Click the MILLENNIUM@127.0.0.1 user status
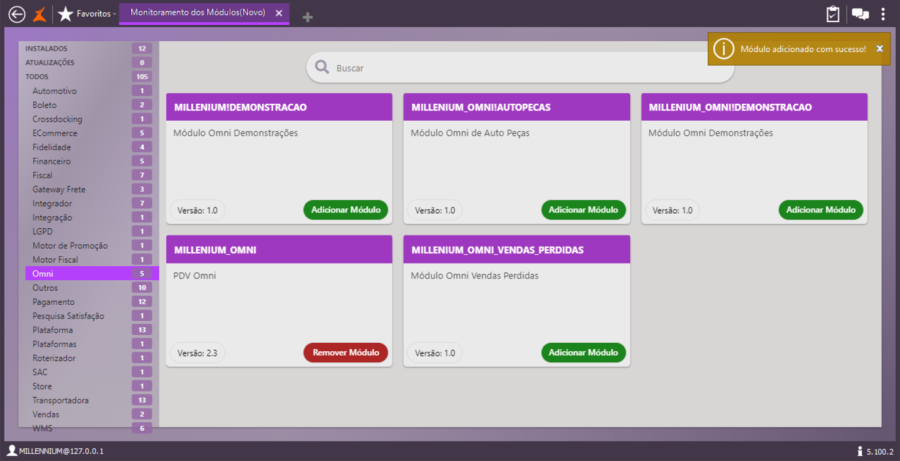The height and width of the screenshot is (461, 900). 61,451
